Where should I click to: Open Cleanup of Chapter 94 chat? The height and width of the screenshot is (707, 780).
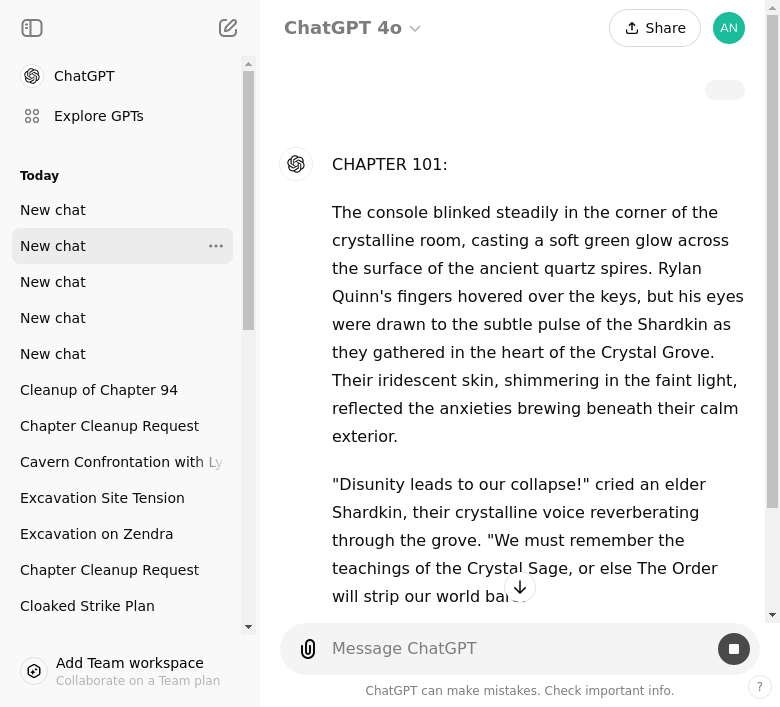point(99,390)
